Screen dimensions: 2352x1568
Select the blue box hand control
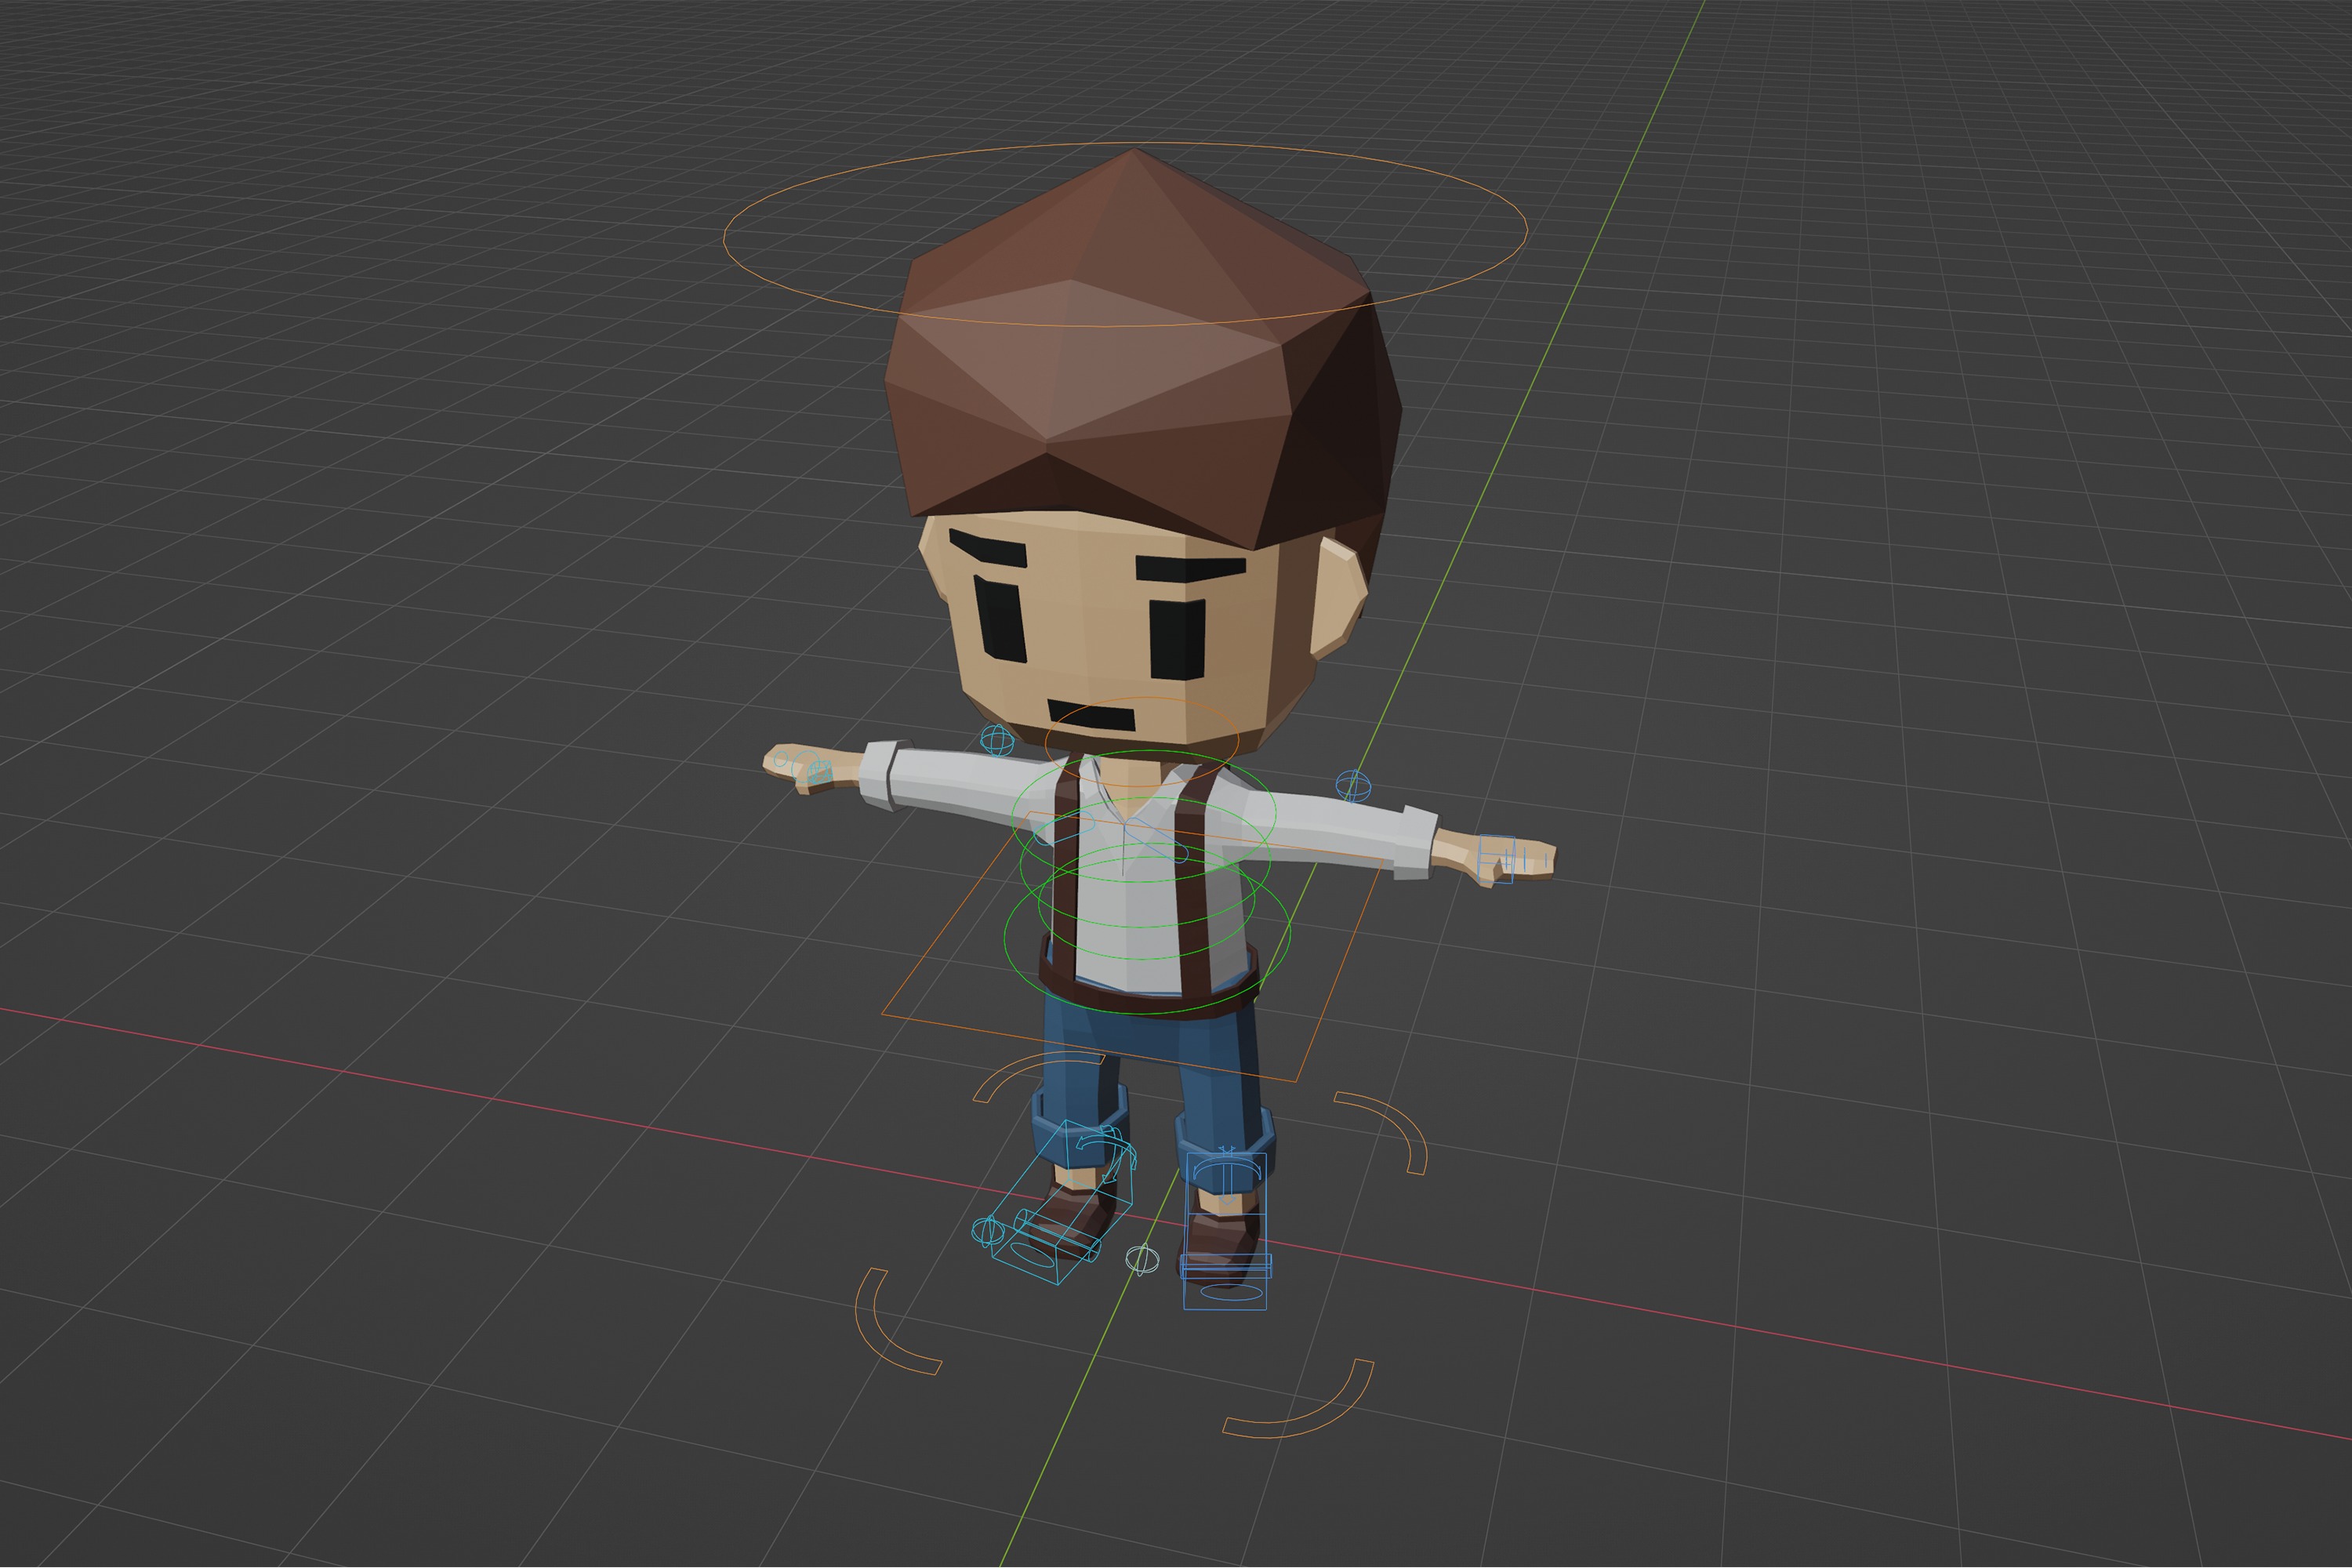coord(1497,859)
